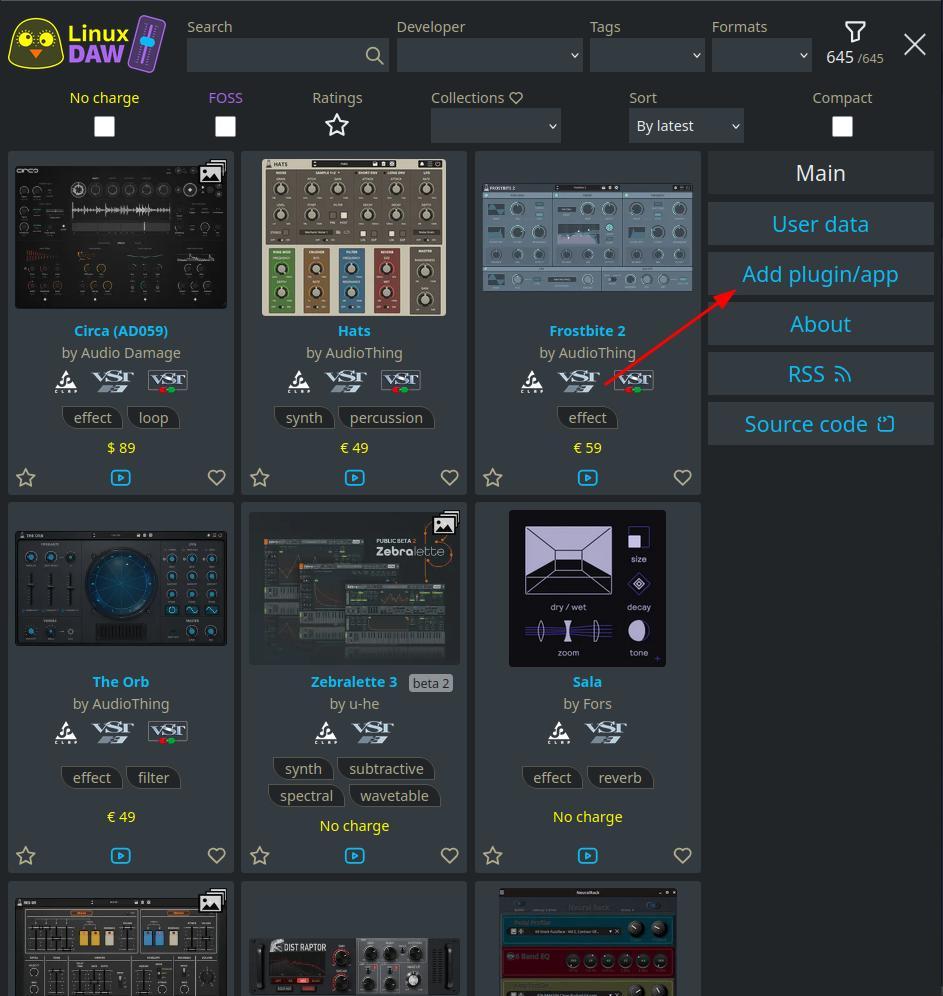Click the Linux DAW logo
Image resolution: width=943 pixels, height=996 pixels.
tap(87, 44)
